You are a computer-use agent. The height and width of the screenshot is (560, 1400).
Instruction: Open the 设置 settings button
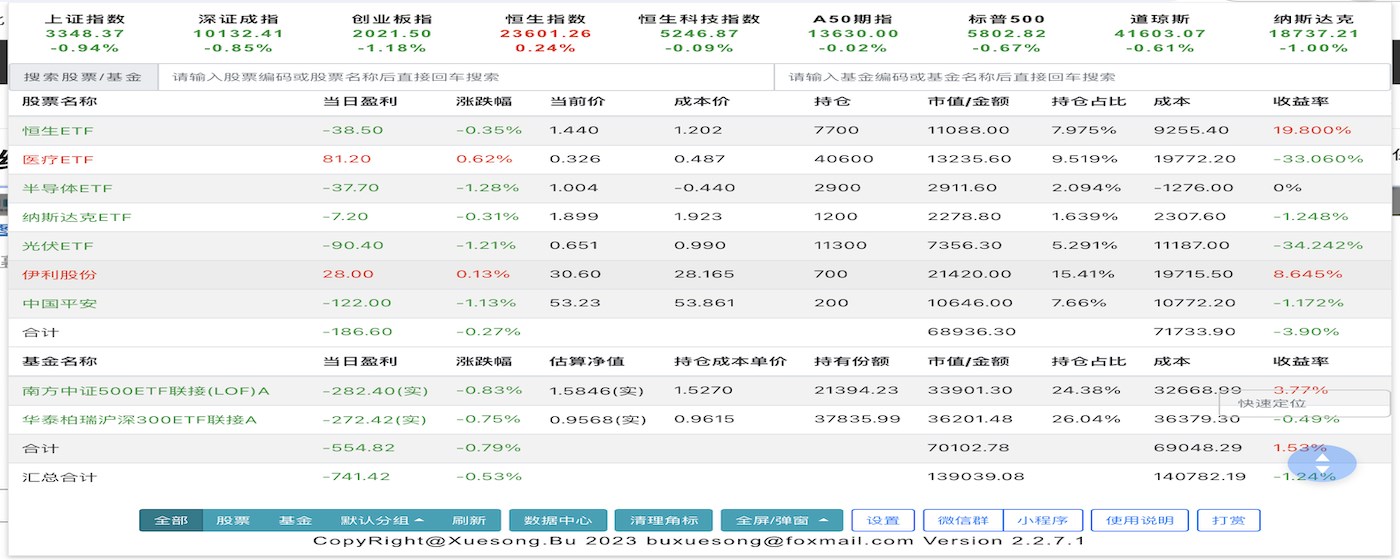883,520
